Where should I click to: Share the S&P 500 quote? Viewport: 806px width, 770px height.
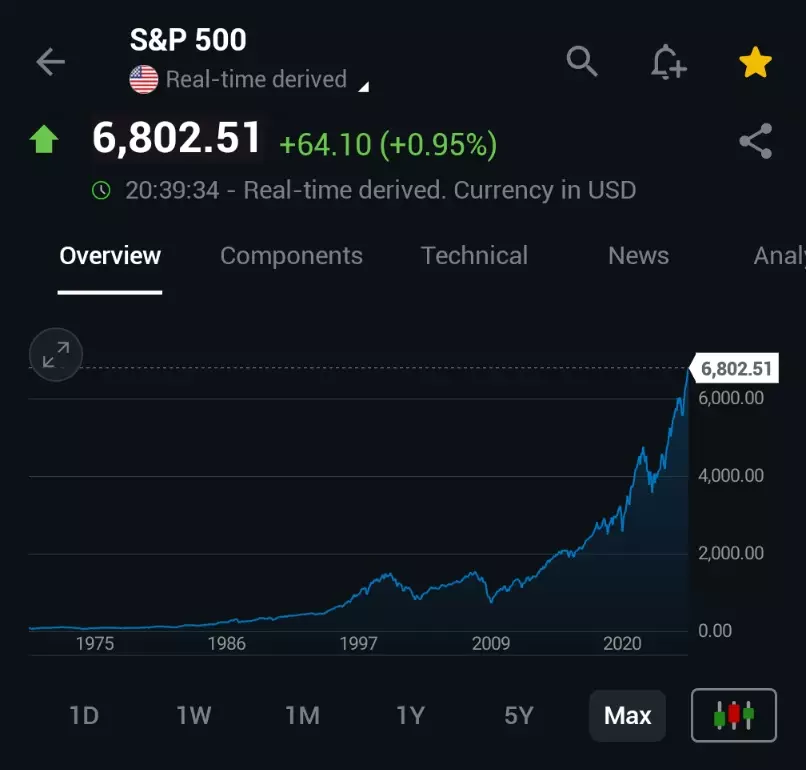pos(755,141)
